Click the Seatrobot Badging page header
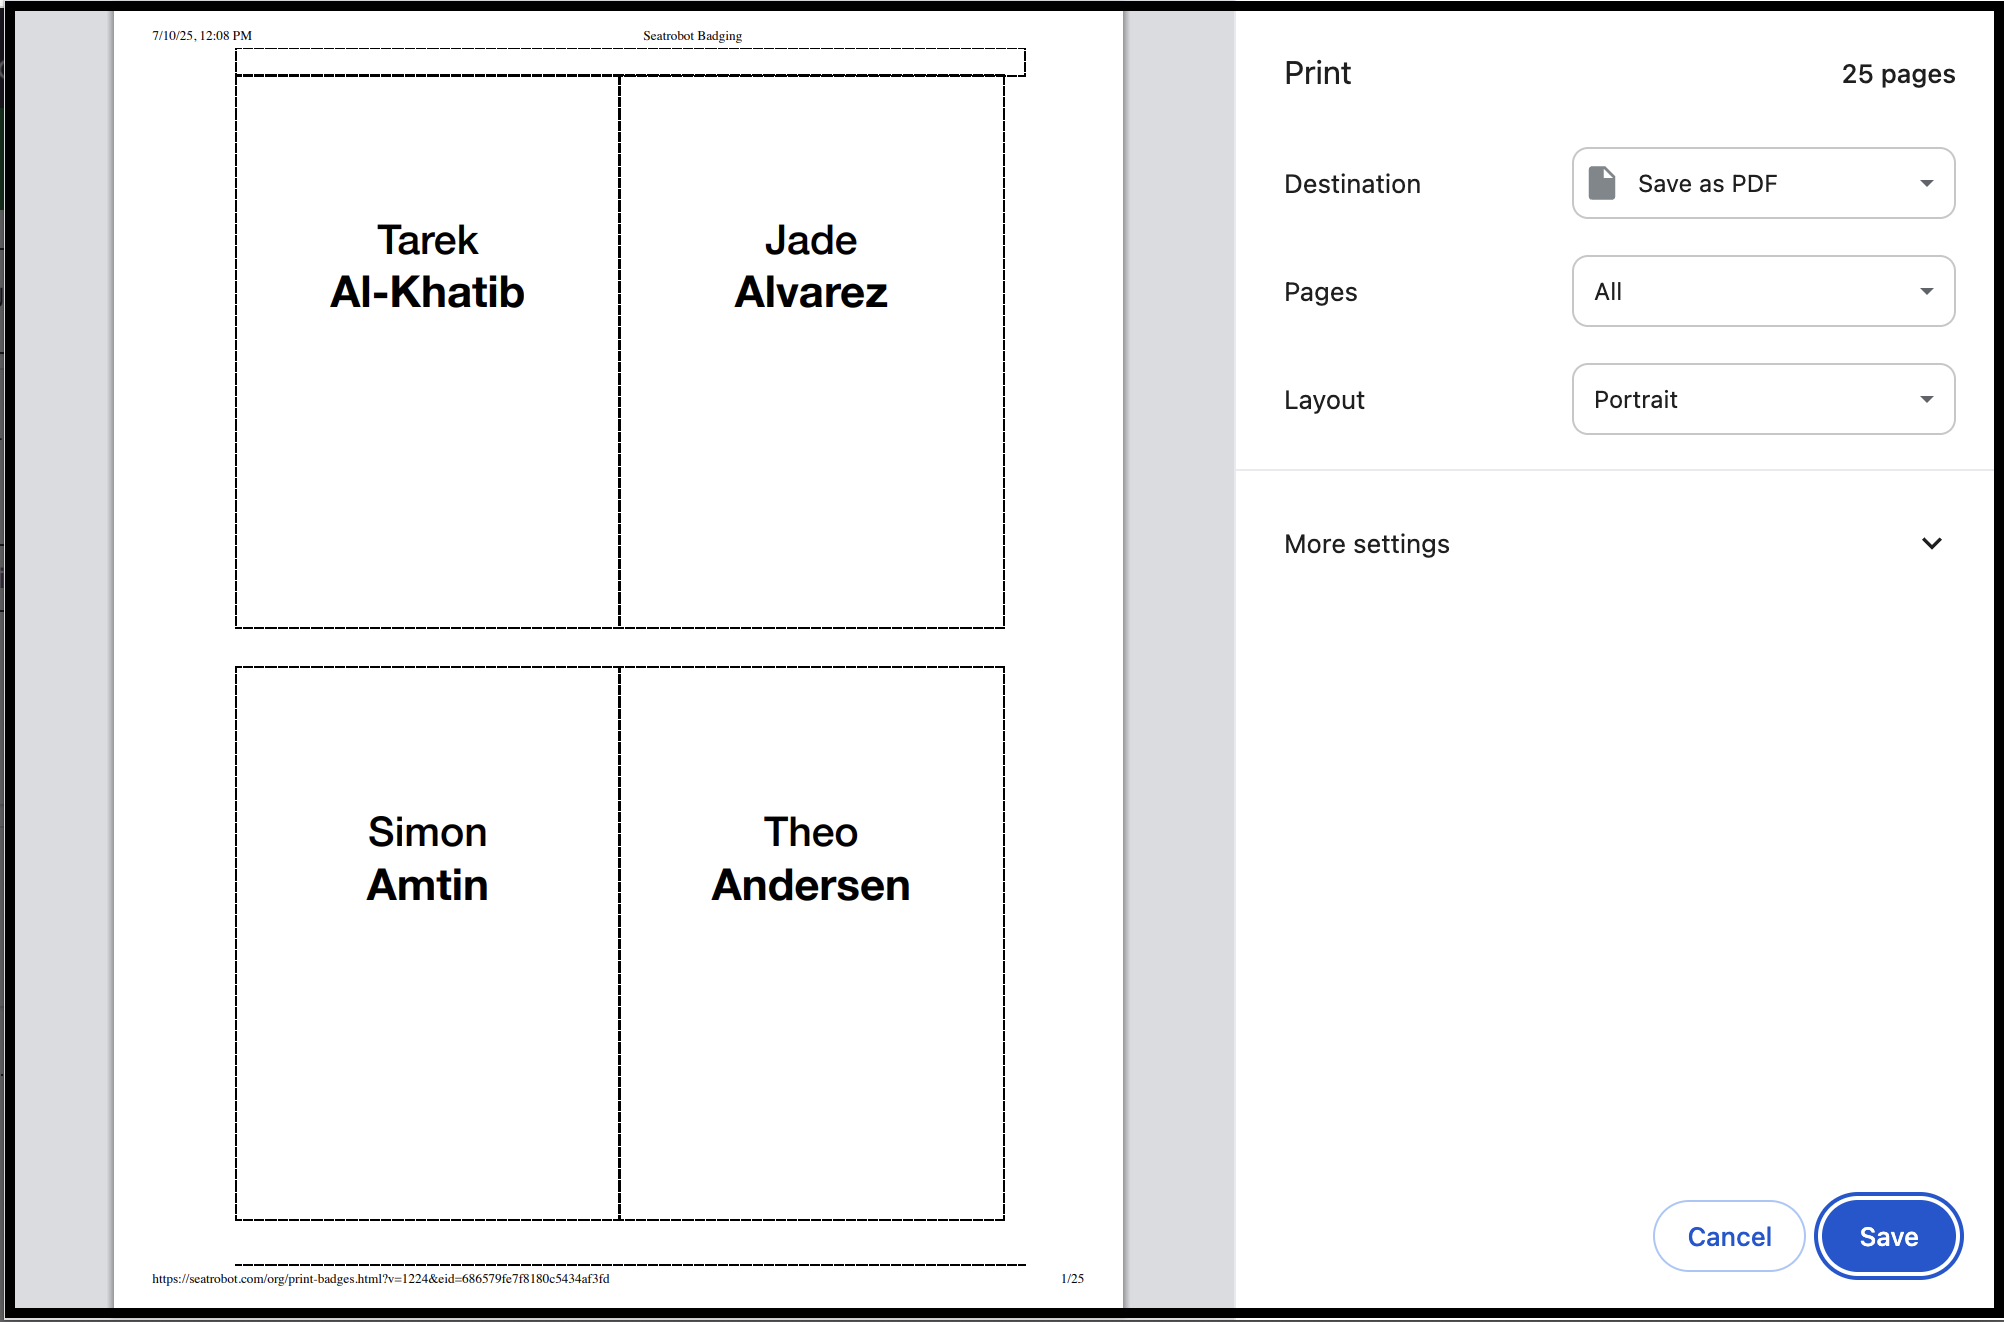 pyautogui.click(x=692, y=35)
